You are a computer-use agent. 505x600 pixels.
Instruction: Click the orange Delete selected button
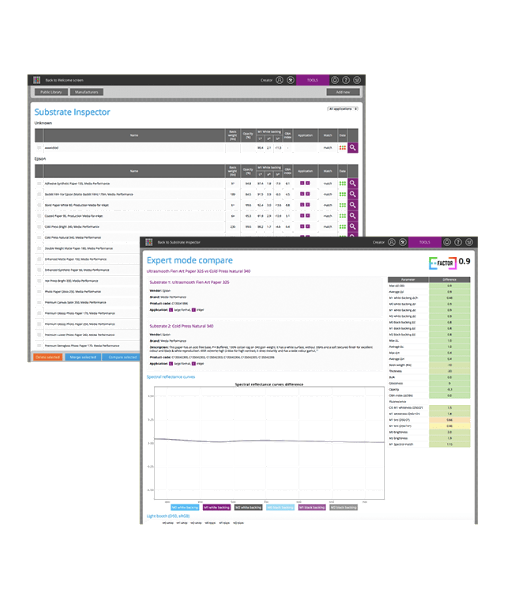48,357
